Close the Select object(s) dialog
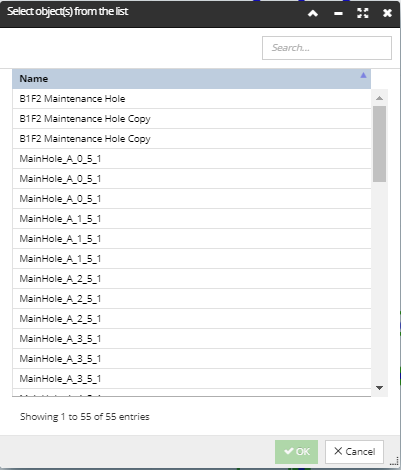This screenshot has width=401, height=470. click(387, 13)
